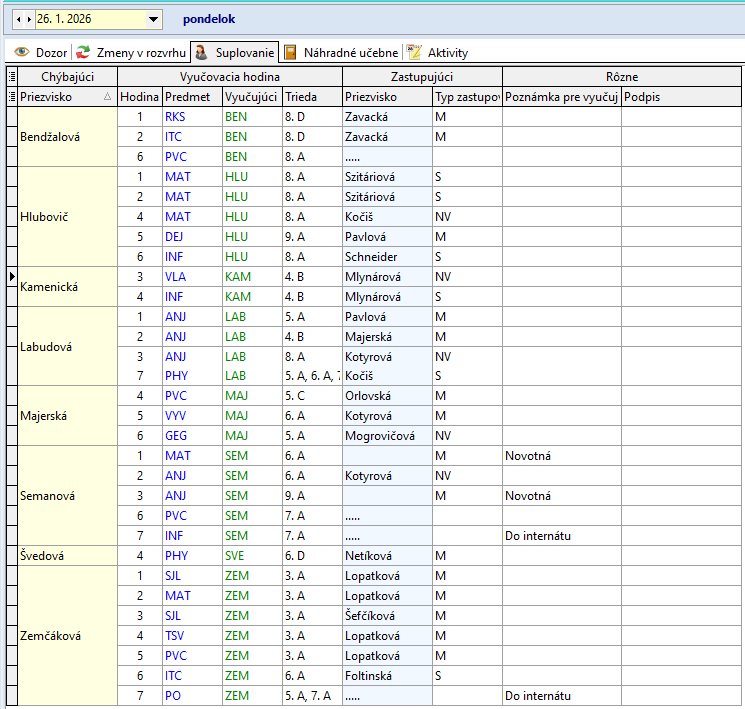Click the grid icon left of Priezvisko header
Screen dimensions: 745x709
tap(11, 97)
